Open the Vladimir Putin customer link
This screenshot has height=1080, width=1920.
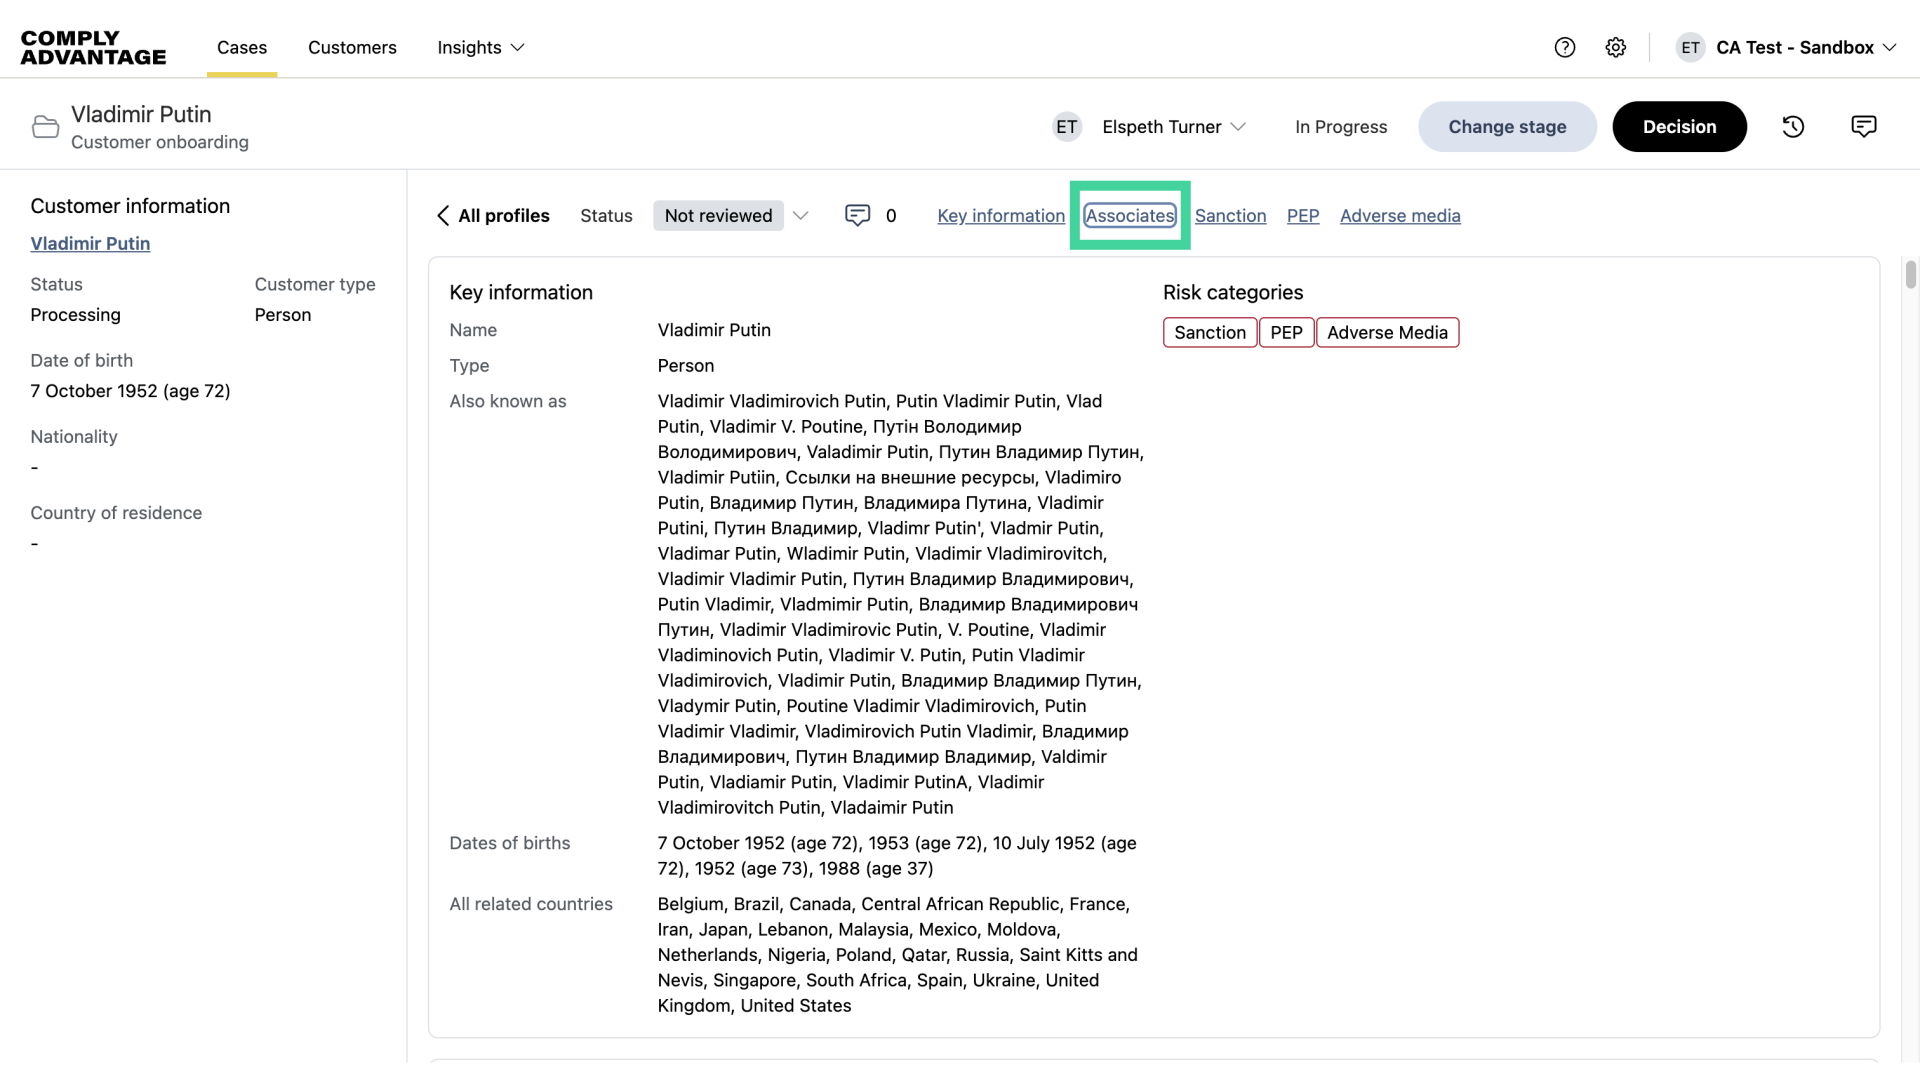click(90, 244)
